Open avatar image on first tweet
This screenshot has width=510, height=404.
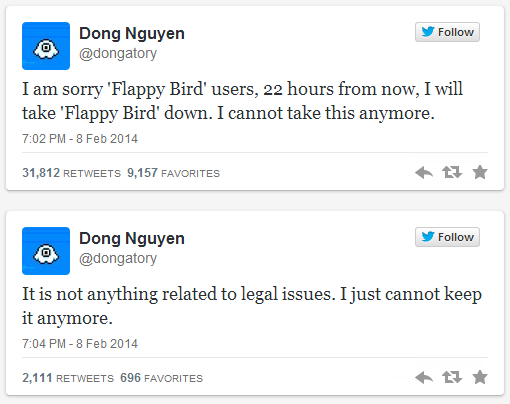pos(46,46)
